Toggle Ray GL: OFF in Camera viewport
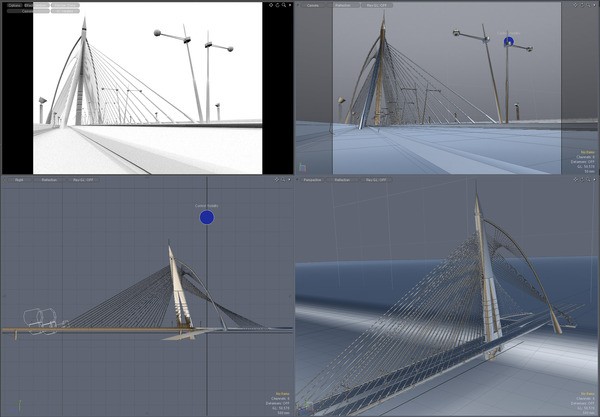The height and width of the screenshot is (417, 600). point(376,5)
